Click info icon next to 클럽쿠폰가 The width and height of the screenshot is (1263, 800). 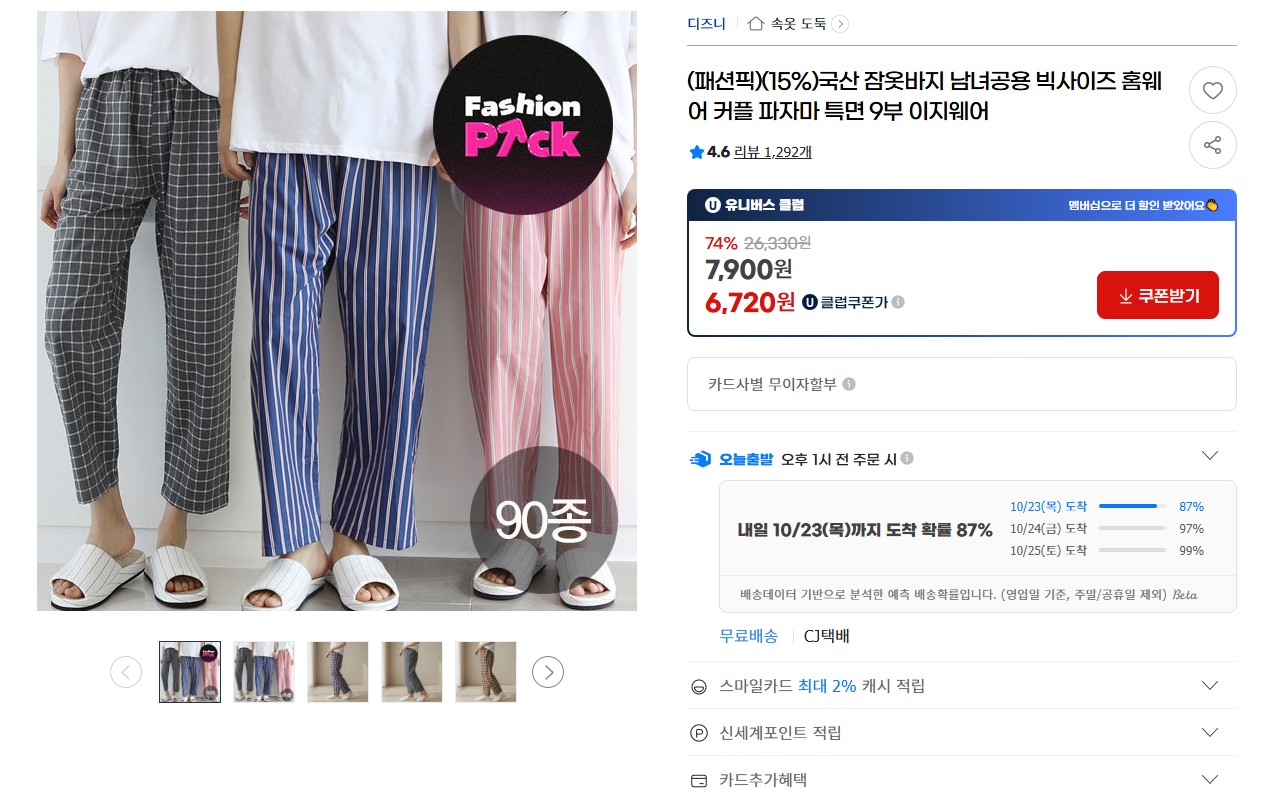point(898,302)
